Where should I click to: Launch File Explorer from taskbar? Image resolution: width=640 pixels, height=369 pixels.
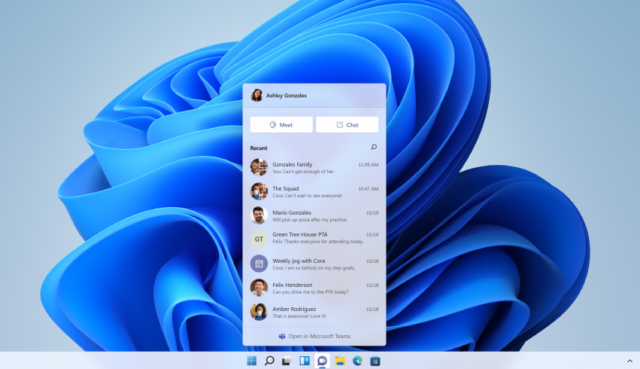340,361
